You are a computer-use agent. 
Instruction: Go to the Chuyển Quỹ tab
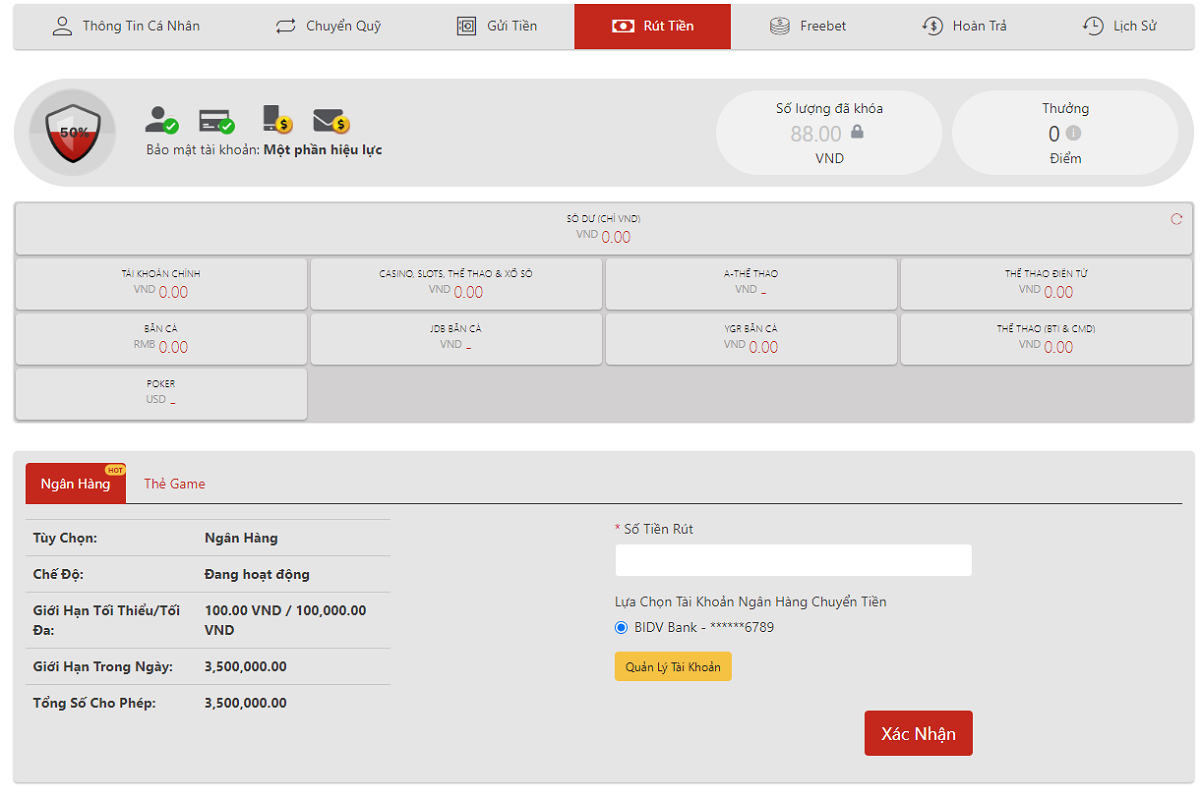click(x=328, y=26)
